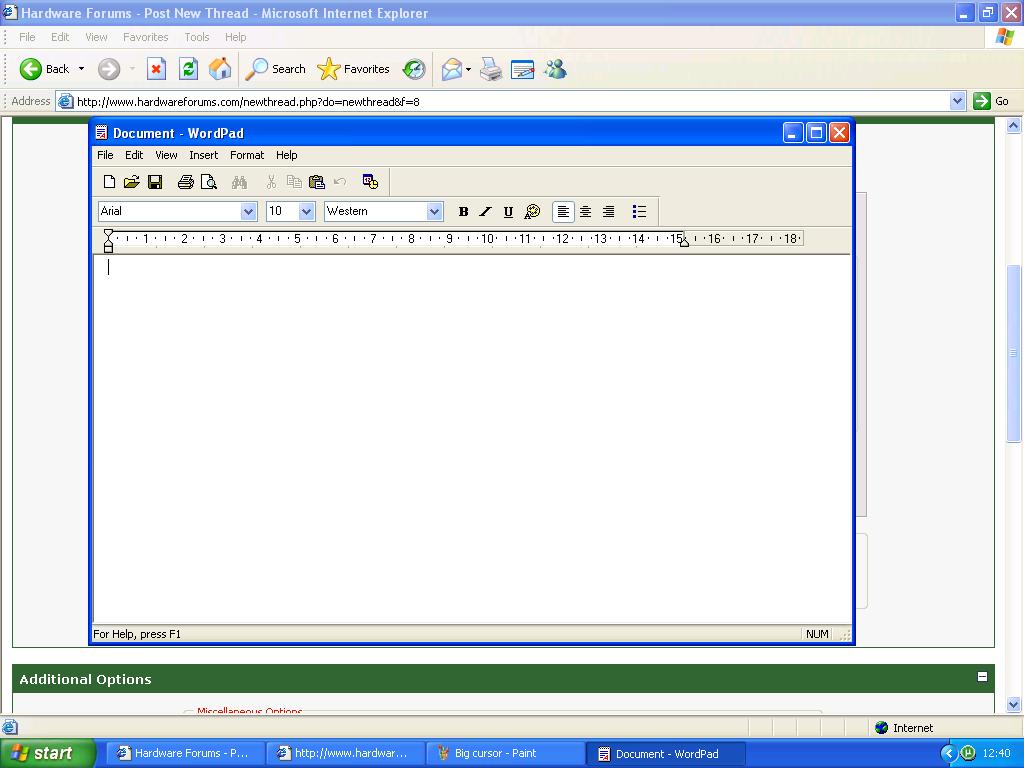Open History in Internet Explorer
The height and width of the screenshot is (768, 1024).
[414, 69]
